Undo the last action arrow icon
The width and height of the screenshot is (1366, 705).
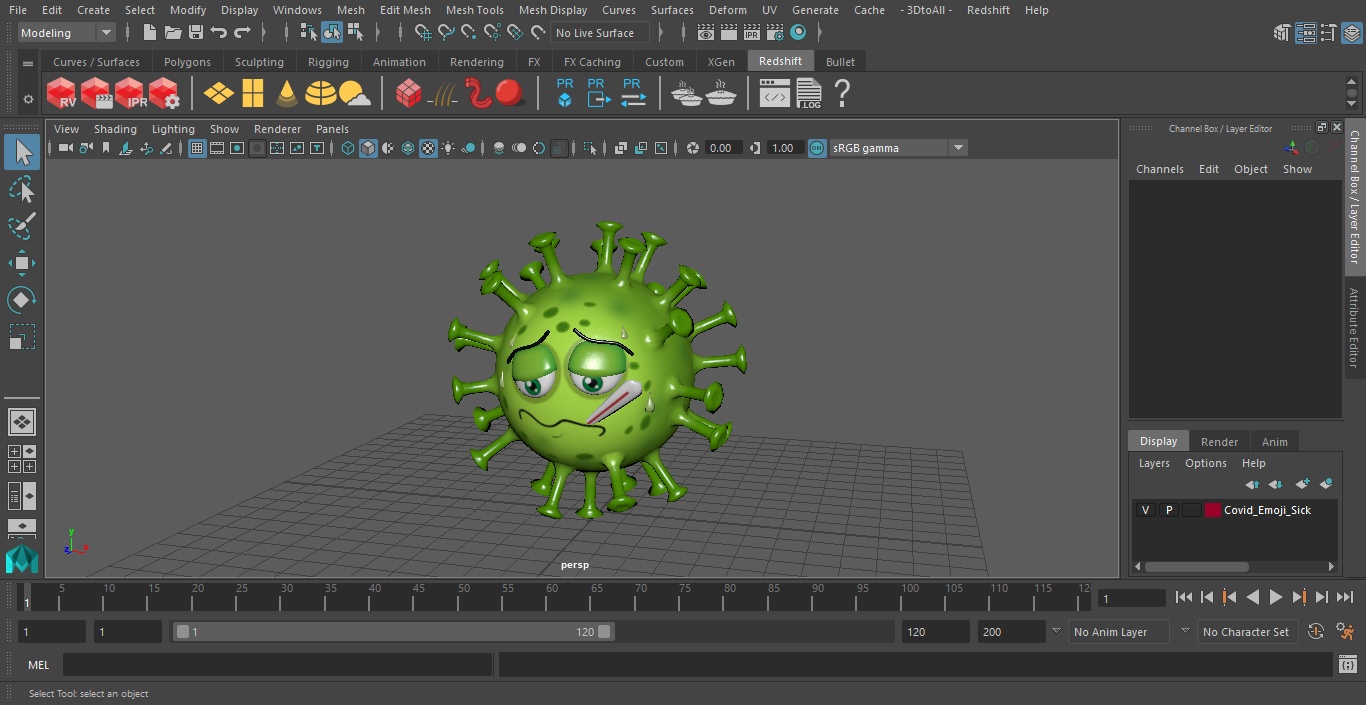click(x=219, y=33)
